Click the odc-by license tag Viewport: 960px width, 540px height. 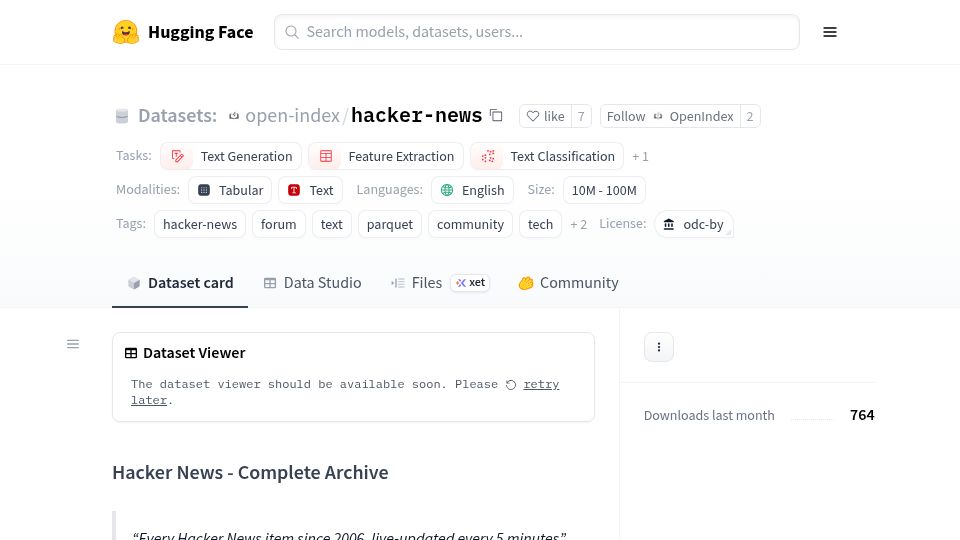[694, 225]
